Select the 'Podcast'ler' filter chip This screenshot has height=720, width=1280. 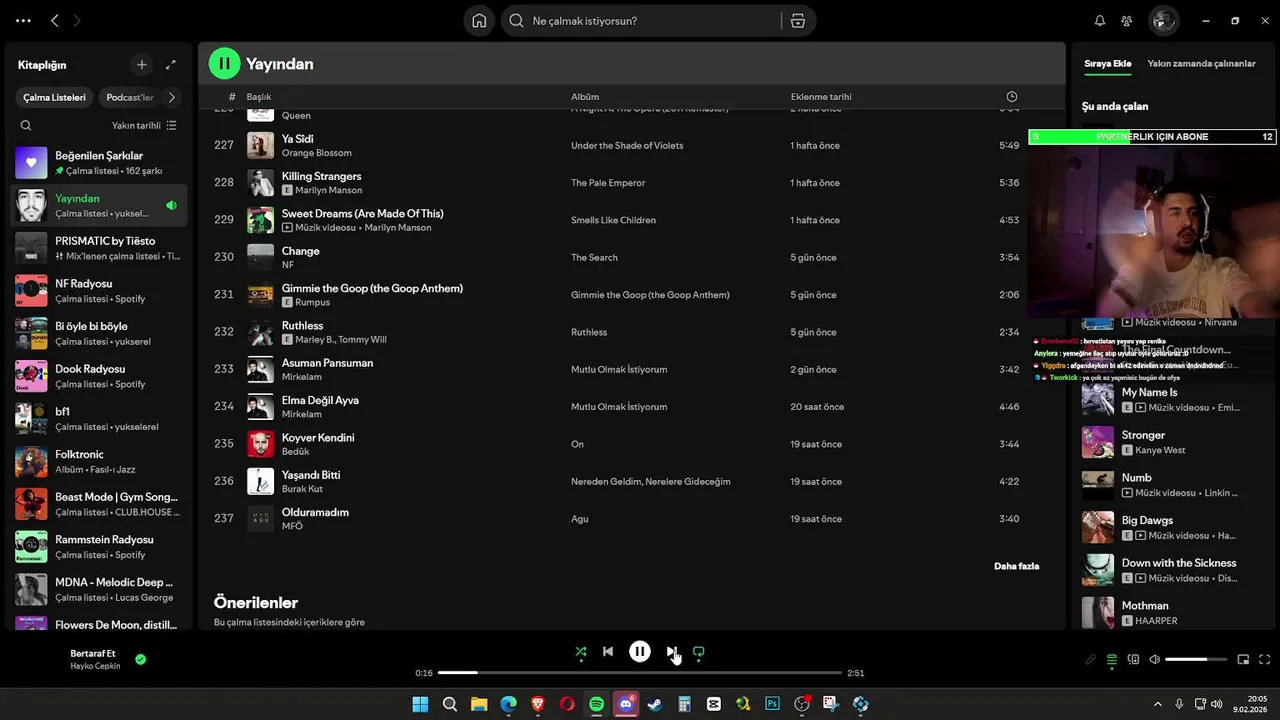130,98
